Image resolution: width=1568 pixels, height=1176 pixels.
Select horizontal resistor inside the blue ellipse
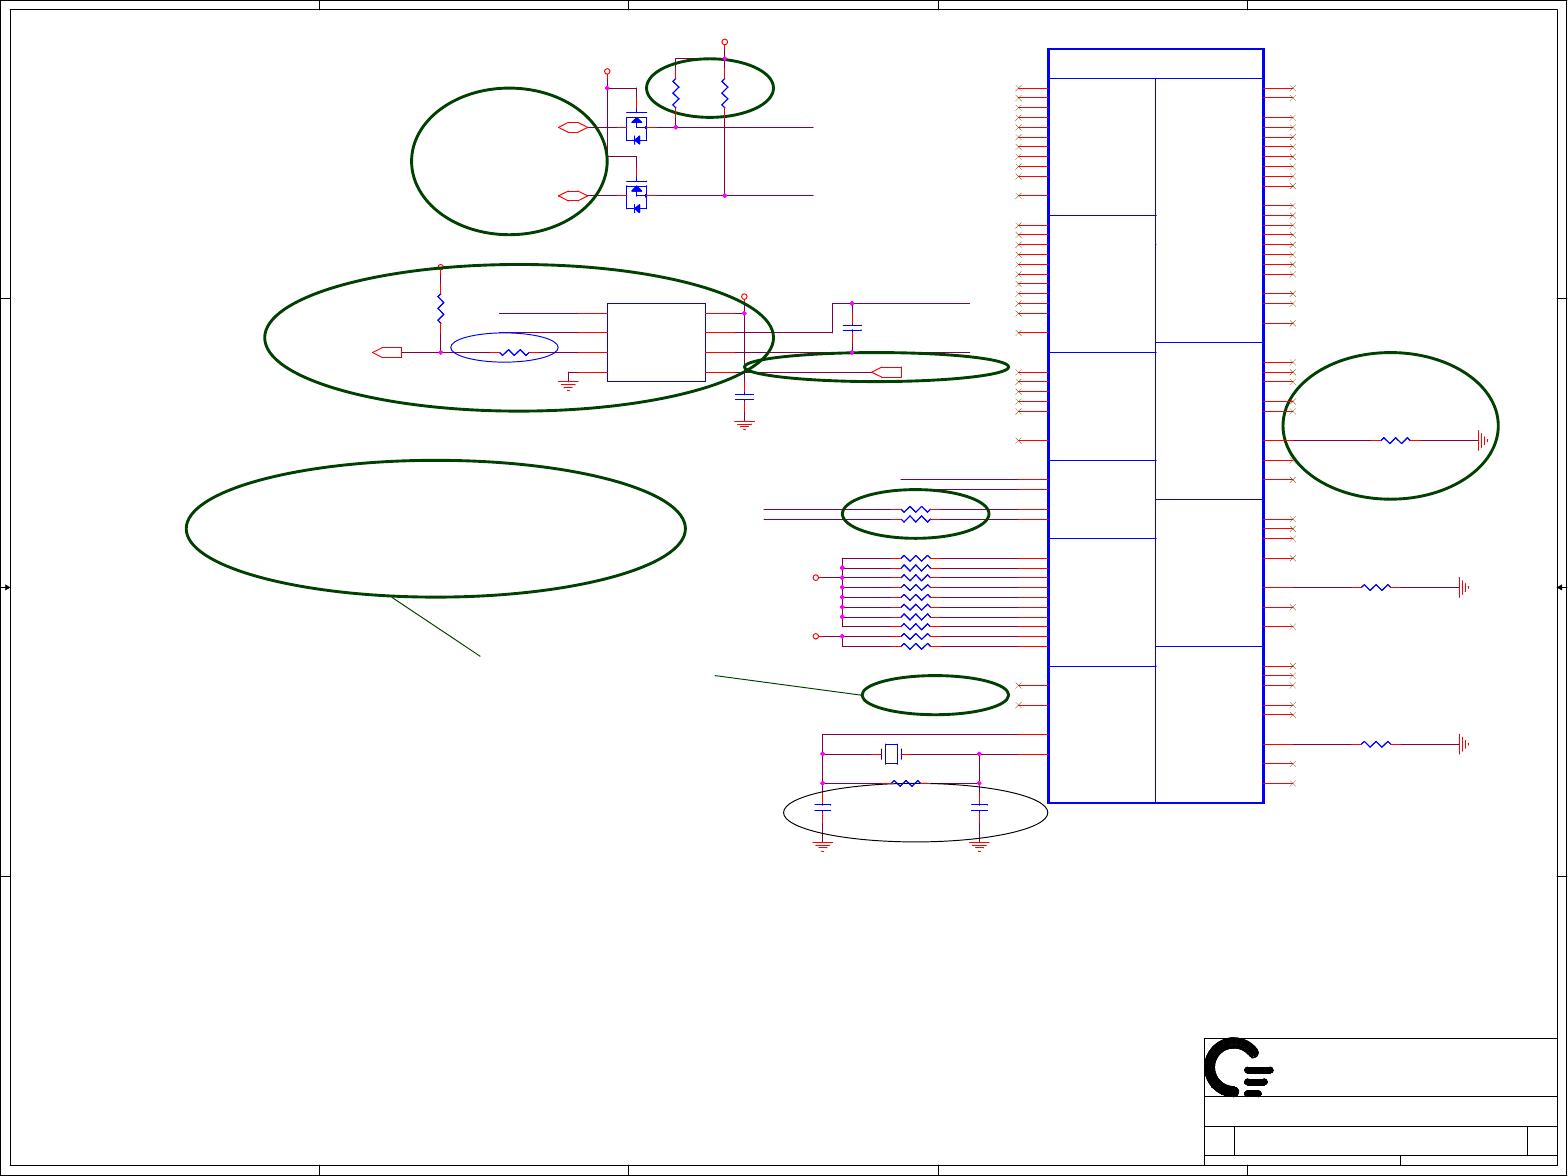(x=514, y=352)
